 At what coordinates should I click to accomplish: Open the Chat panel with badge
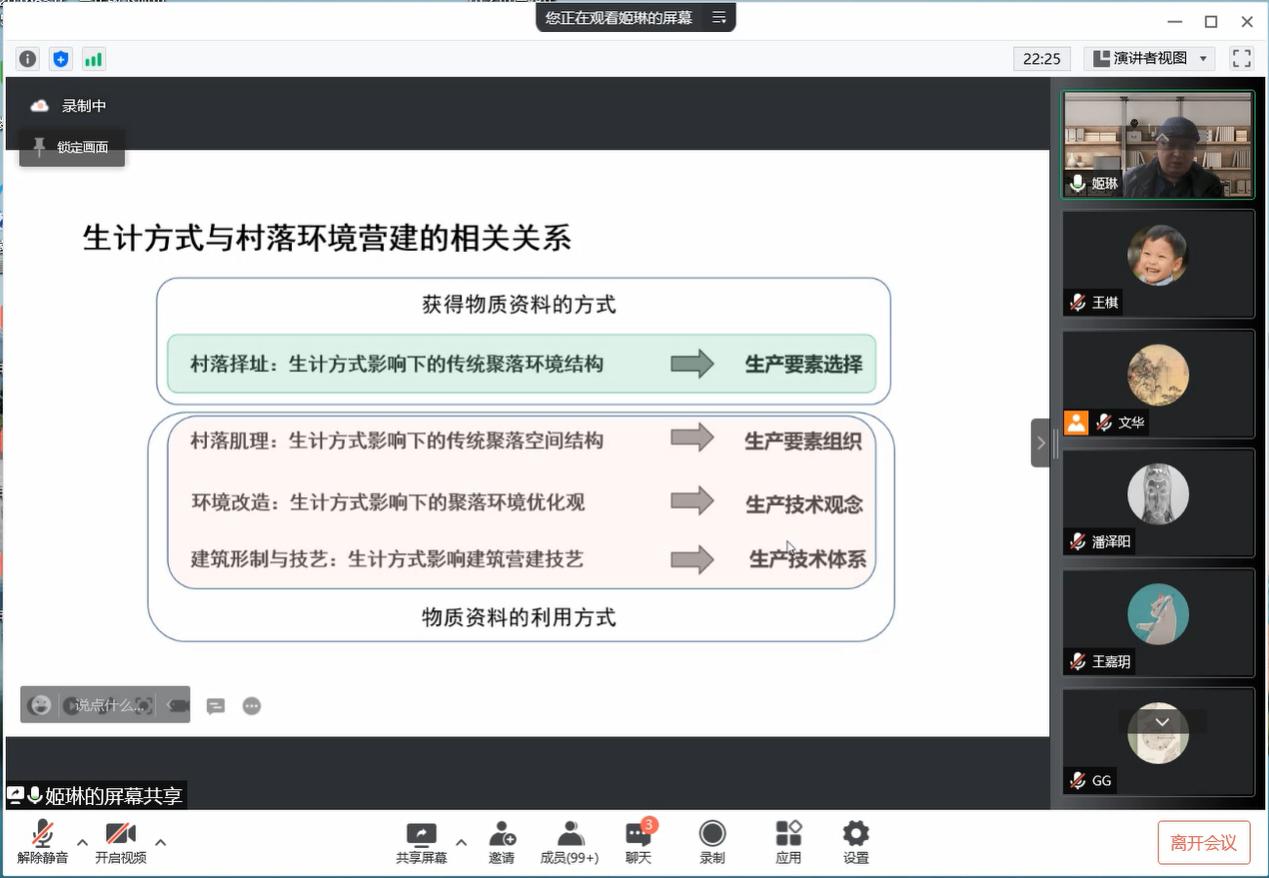coord(638,842)
